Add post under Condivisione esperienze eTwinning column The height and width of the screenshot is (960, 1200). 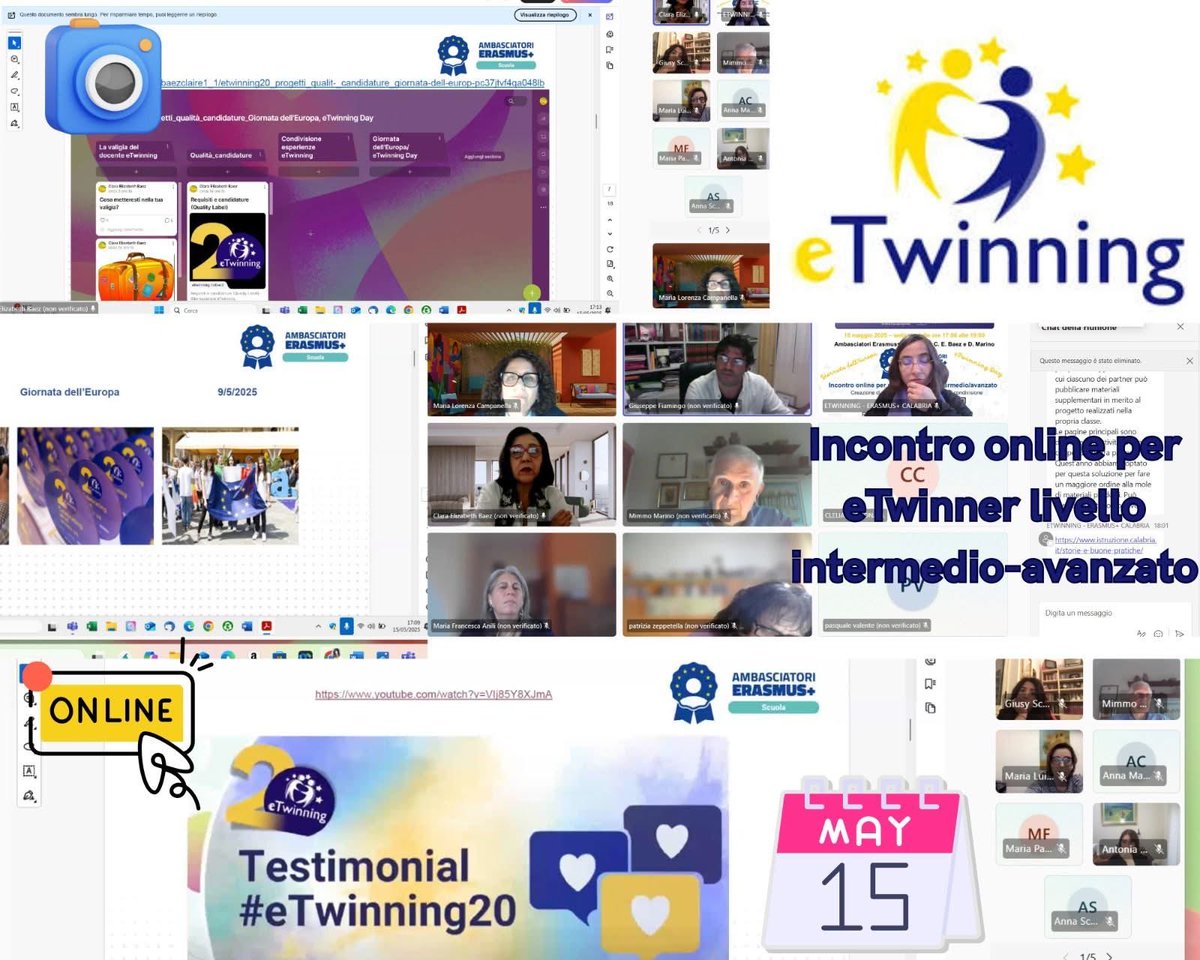(x=318, y=171)
